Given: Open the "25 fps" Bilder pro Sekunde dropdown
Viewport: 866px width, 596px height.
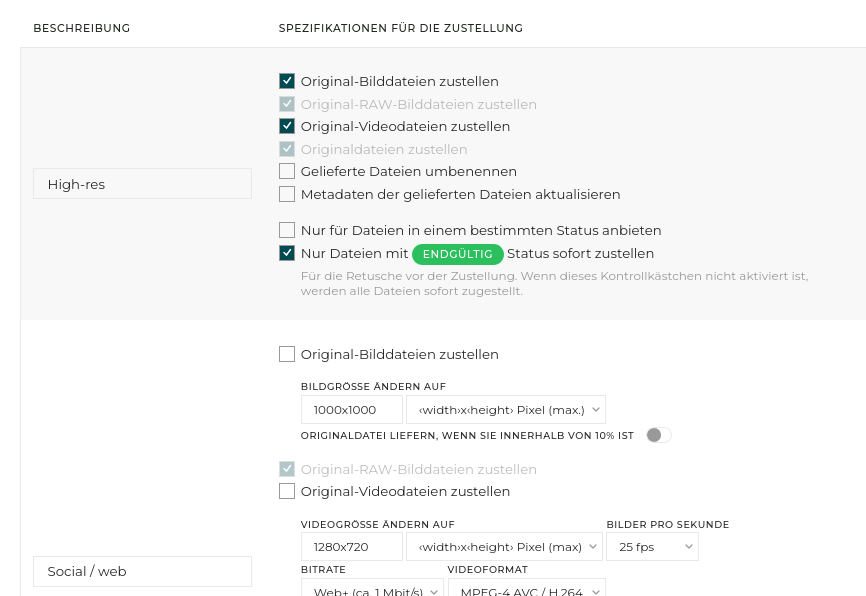Looking at the screenshot, I should [x=652, y=546].
